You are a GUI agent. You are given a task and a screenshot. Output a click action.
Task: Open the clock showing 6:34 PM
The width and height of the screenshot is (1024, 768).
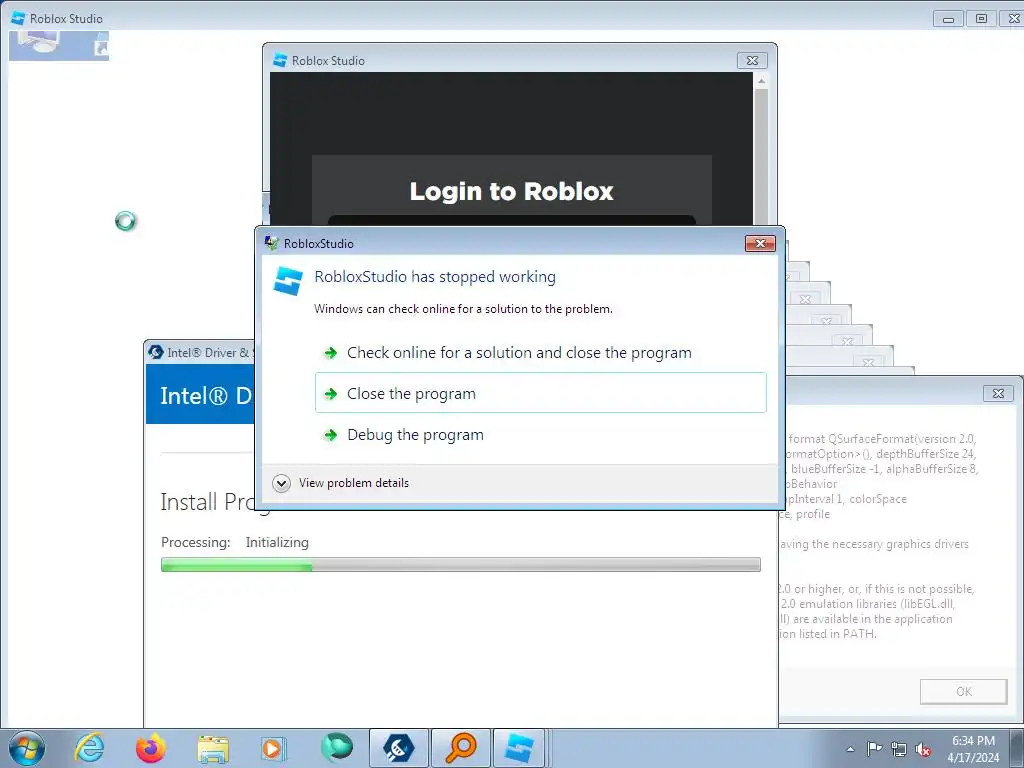coord(973,748)
